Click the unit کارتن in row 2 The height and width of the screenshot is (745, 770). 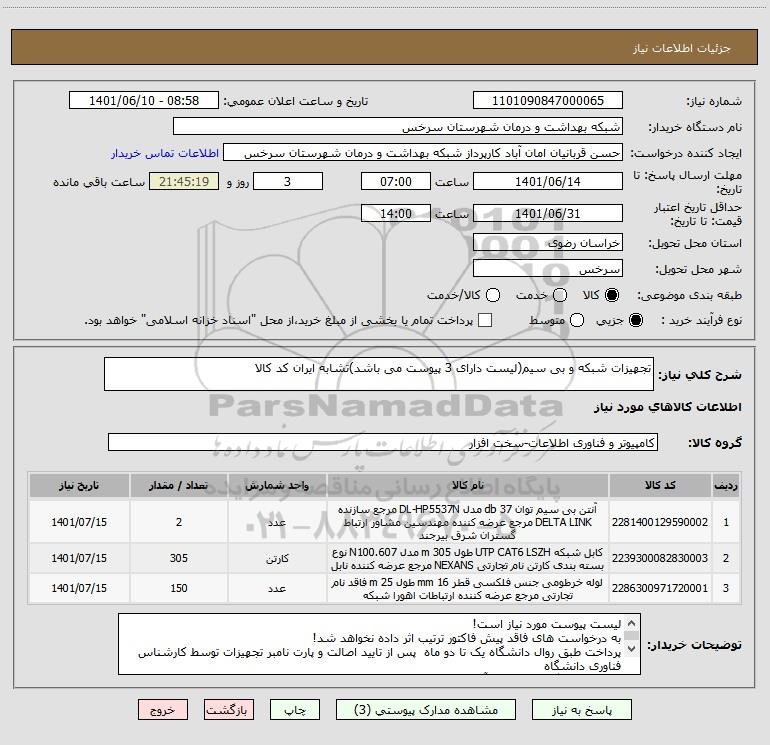tap(277, 558)
